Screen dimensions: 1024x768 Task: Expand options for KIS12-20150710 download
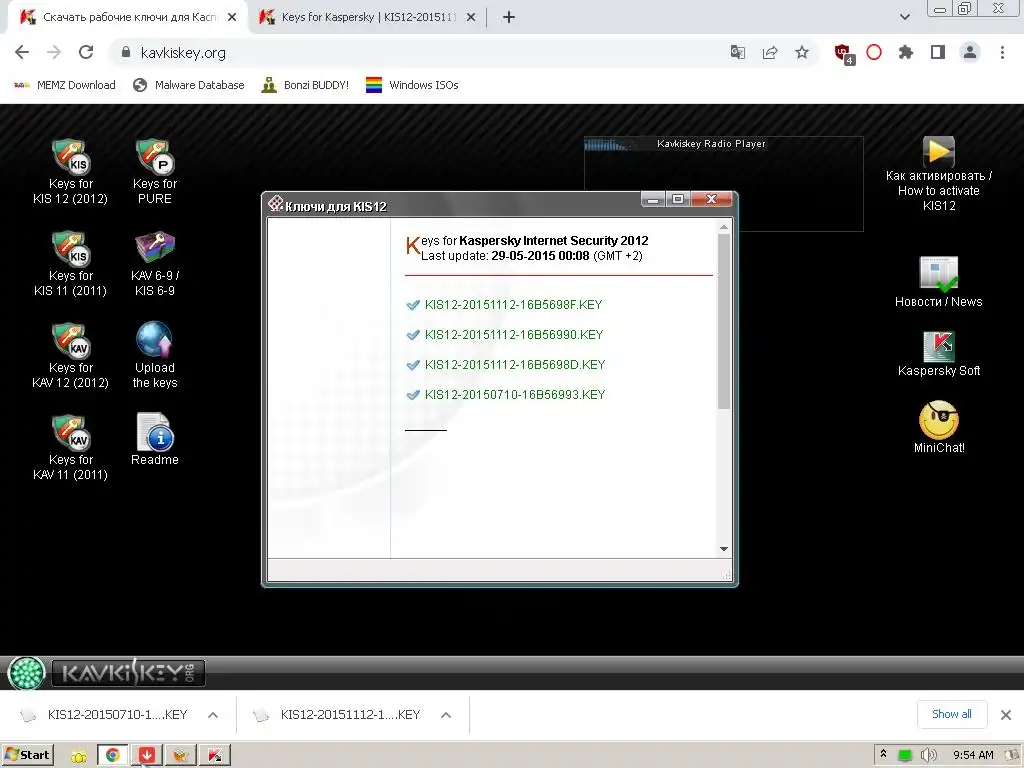(x=213, y=715)
